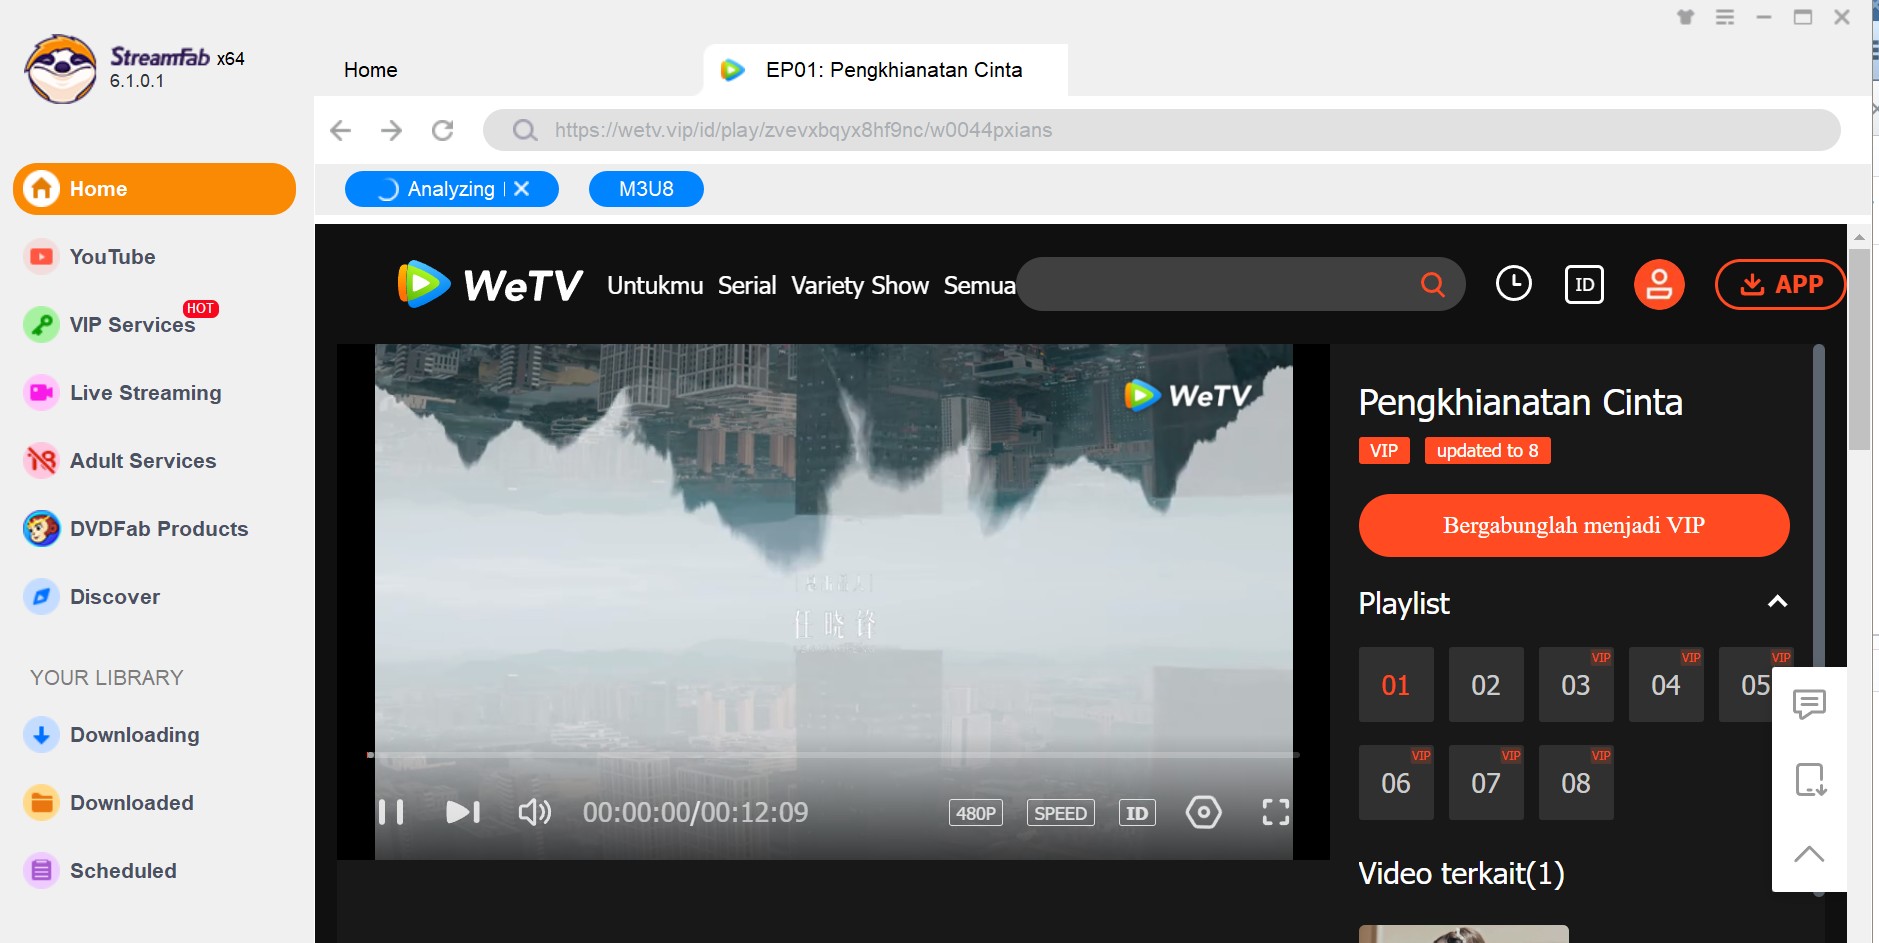
Task: Open Semua on WeTV navigation
Action: click(x=979, y=285)
